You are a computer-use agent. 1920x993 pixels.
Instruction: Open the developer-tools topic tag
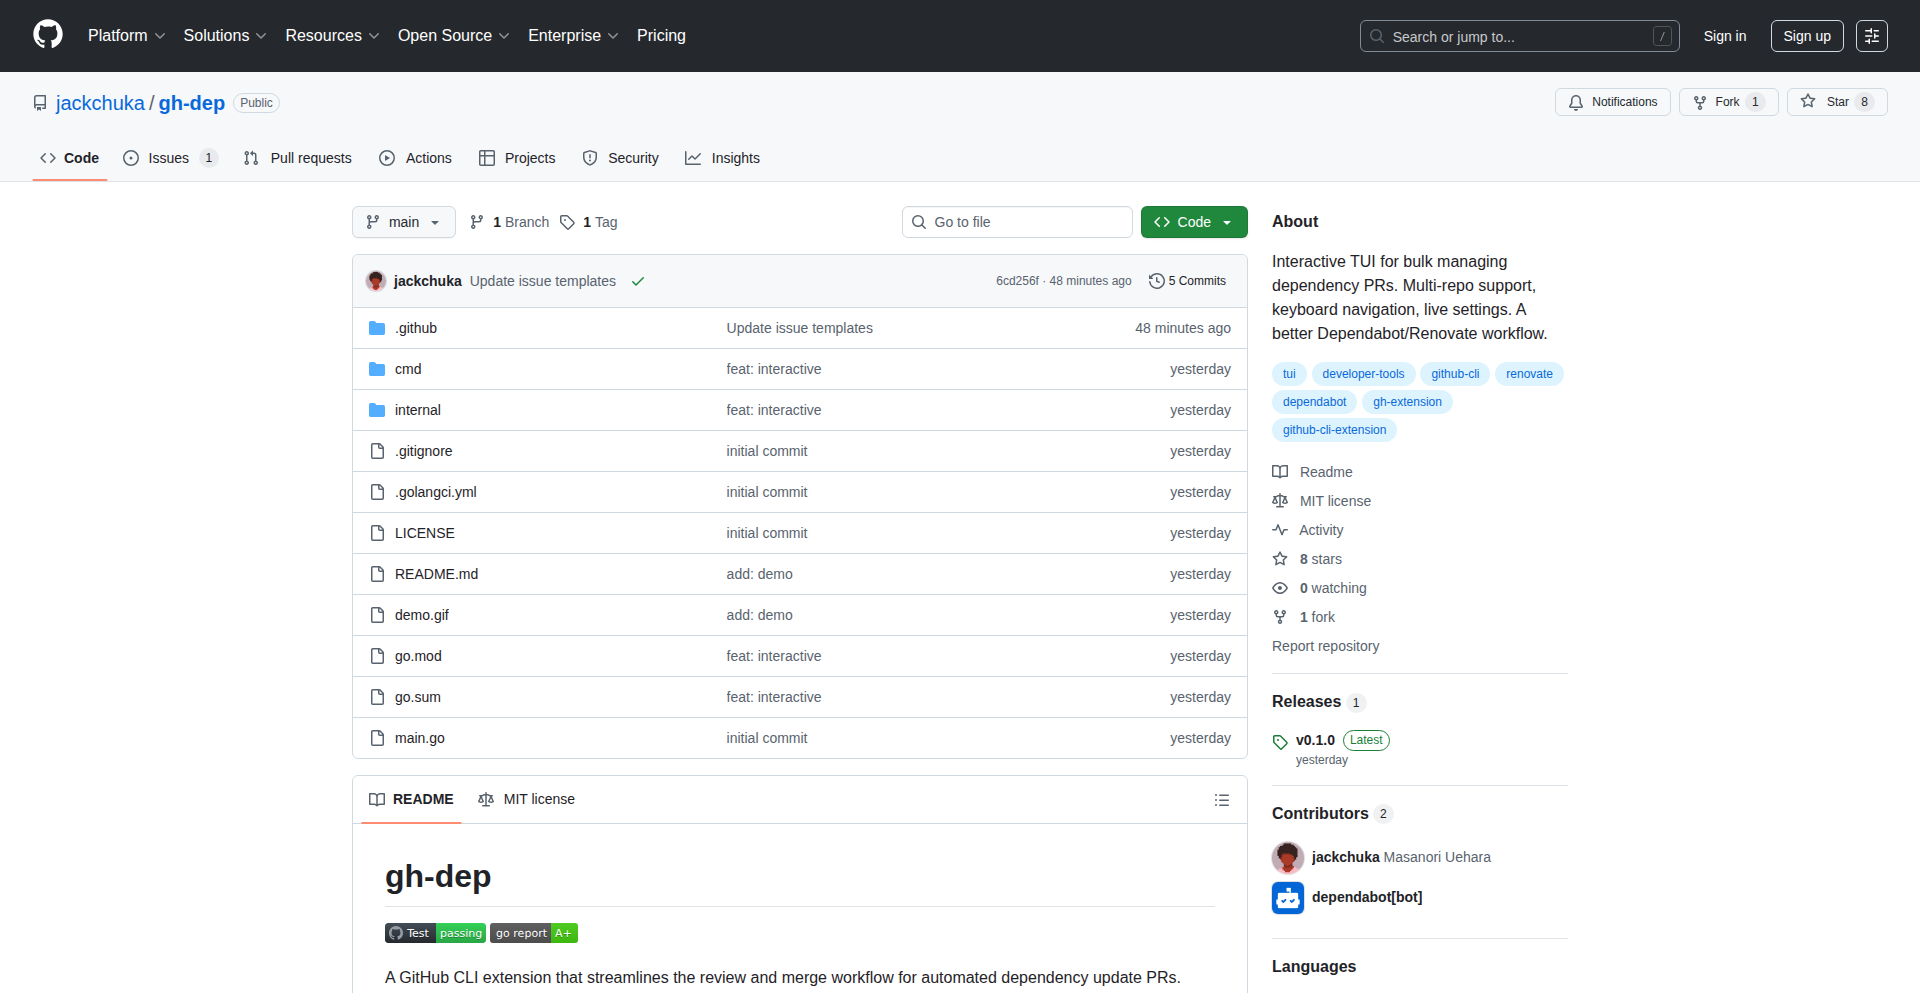(1363, 374)
